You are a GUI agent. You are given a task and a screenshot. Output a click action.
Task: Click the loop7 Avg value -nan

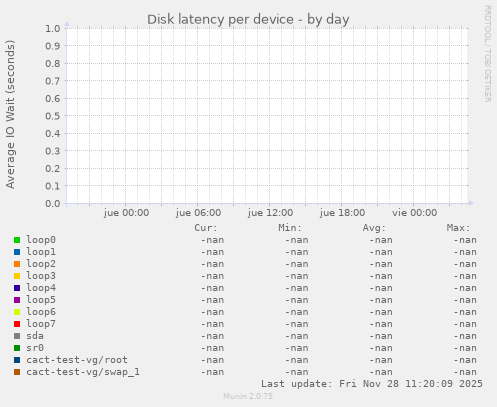click(x=381, y=324)
